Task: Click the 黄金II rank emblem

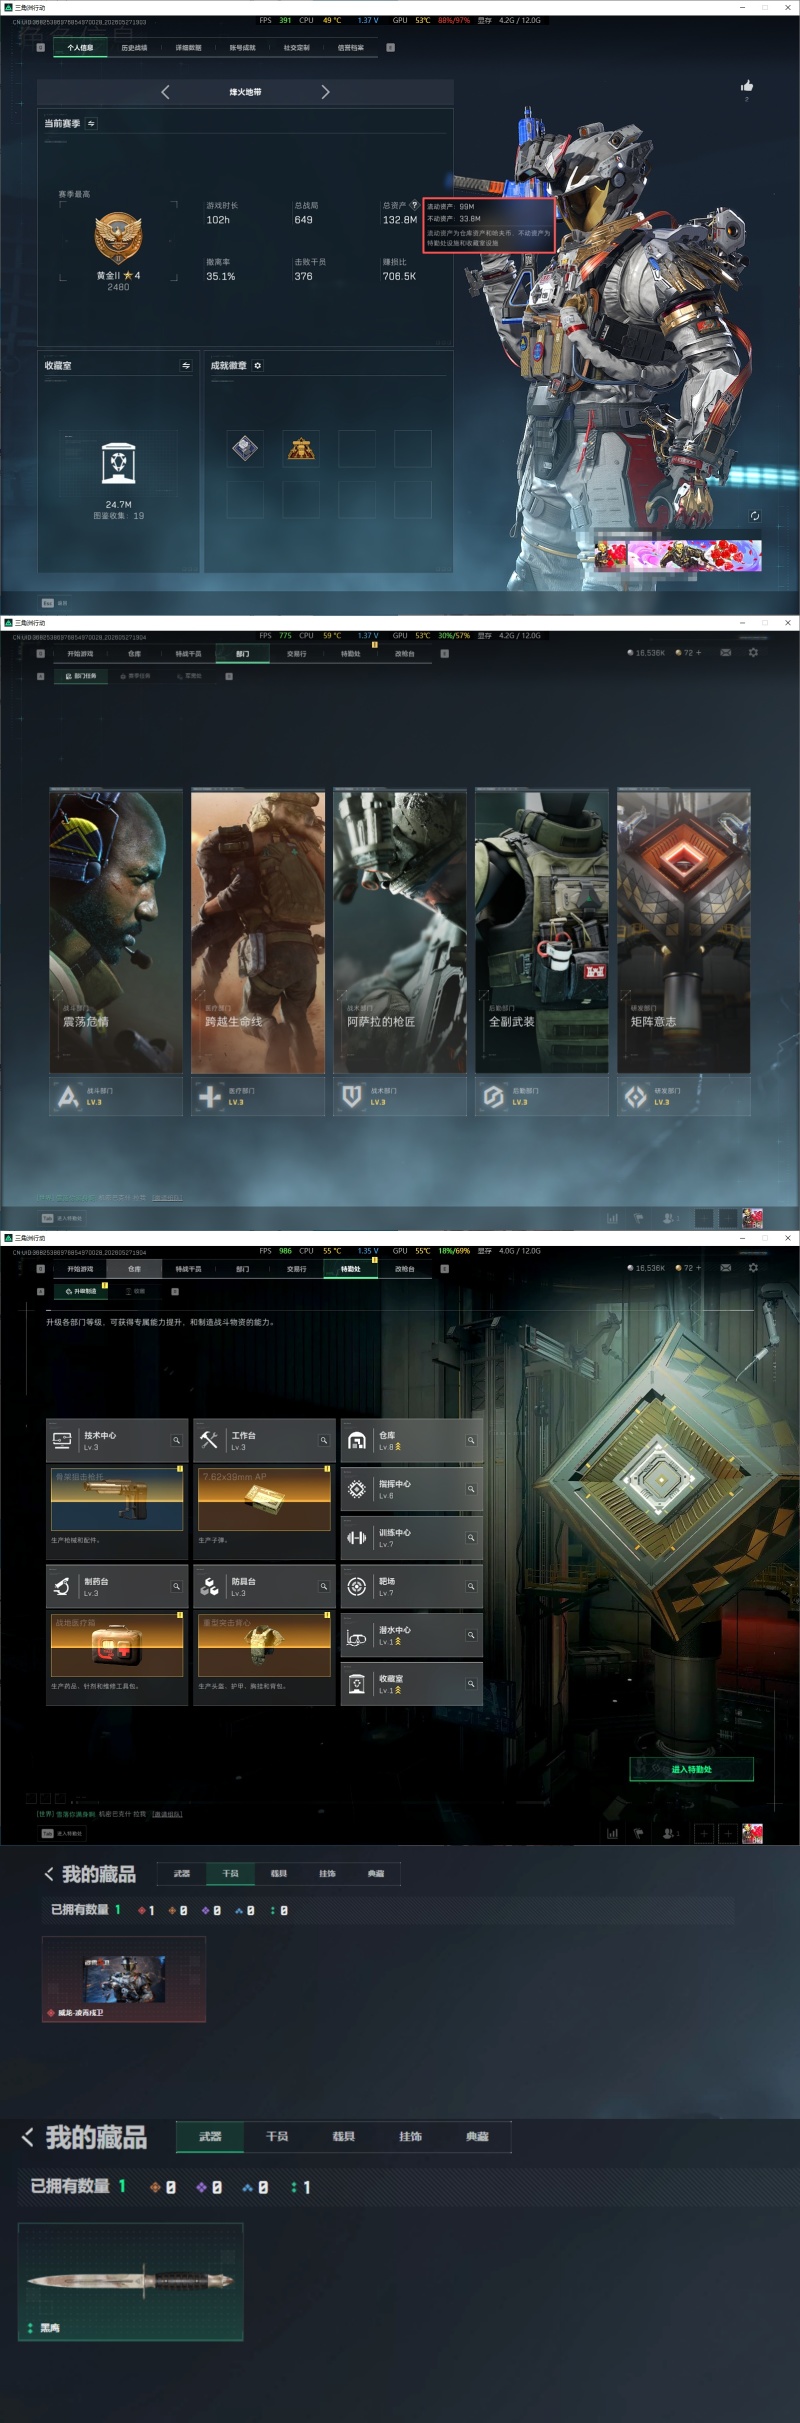Action: tap(118, 237)
